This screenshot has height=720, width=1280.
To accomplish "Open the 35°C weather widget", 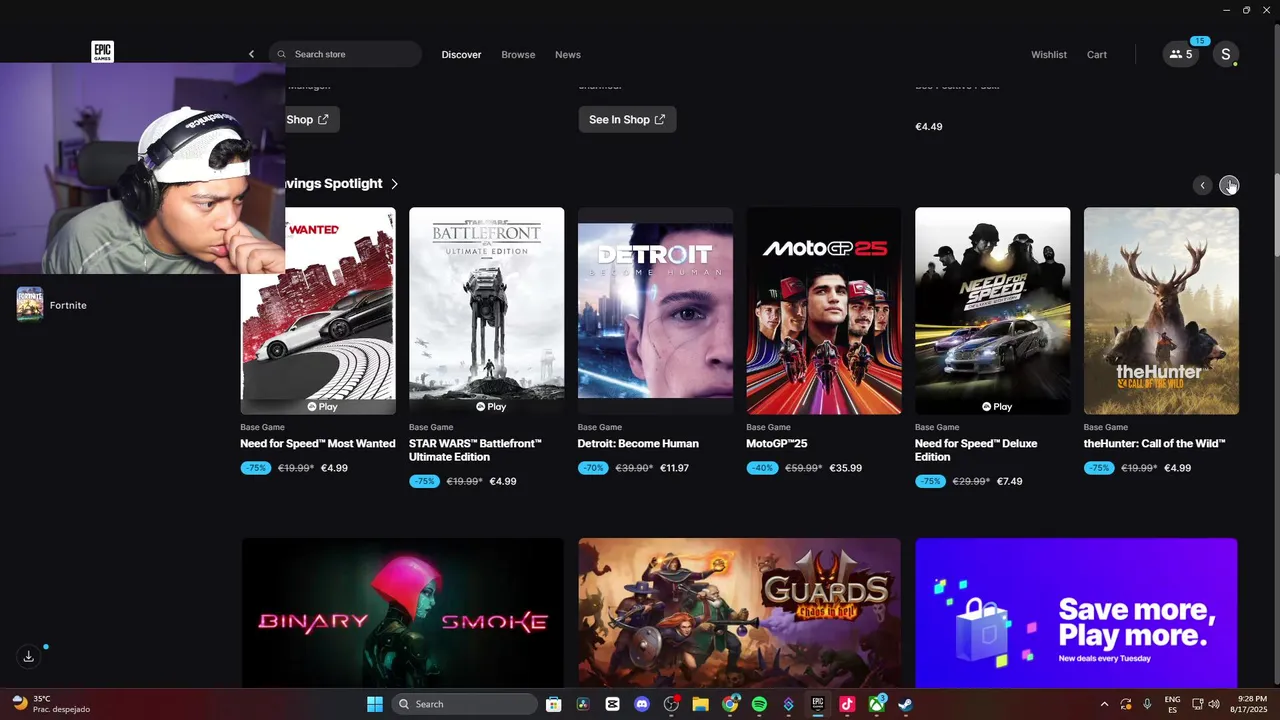I will tap(50, 704).
